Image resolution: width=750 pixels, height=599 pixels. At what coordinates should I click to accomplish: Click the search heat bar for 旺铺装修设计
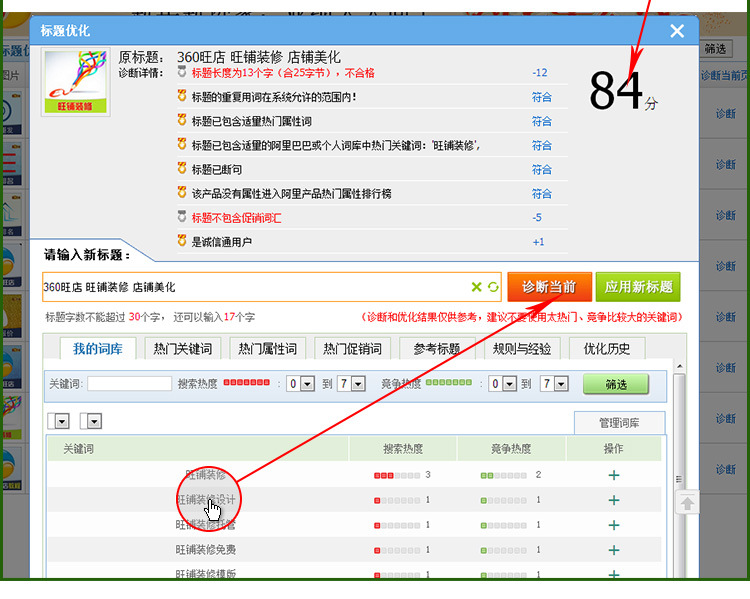point(397,500)
